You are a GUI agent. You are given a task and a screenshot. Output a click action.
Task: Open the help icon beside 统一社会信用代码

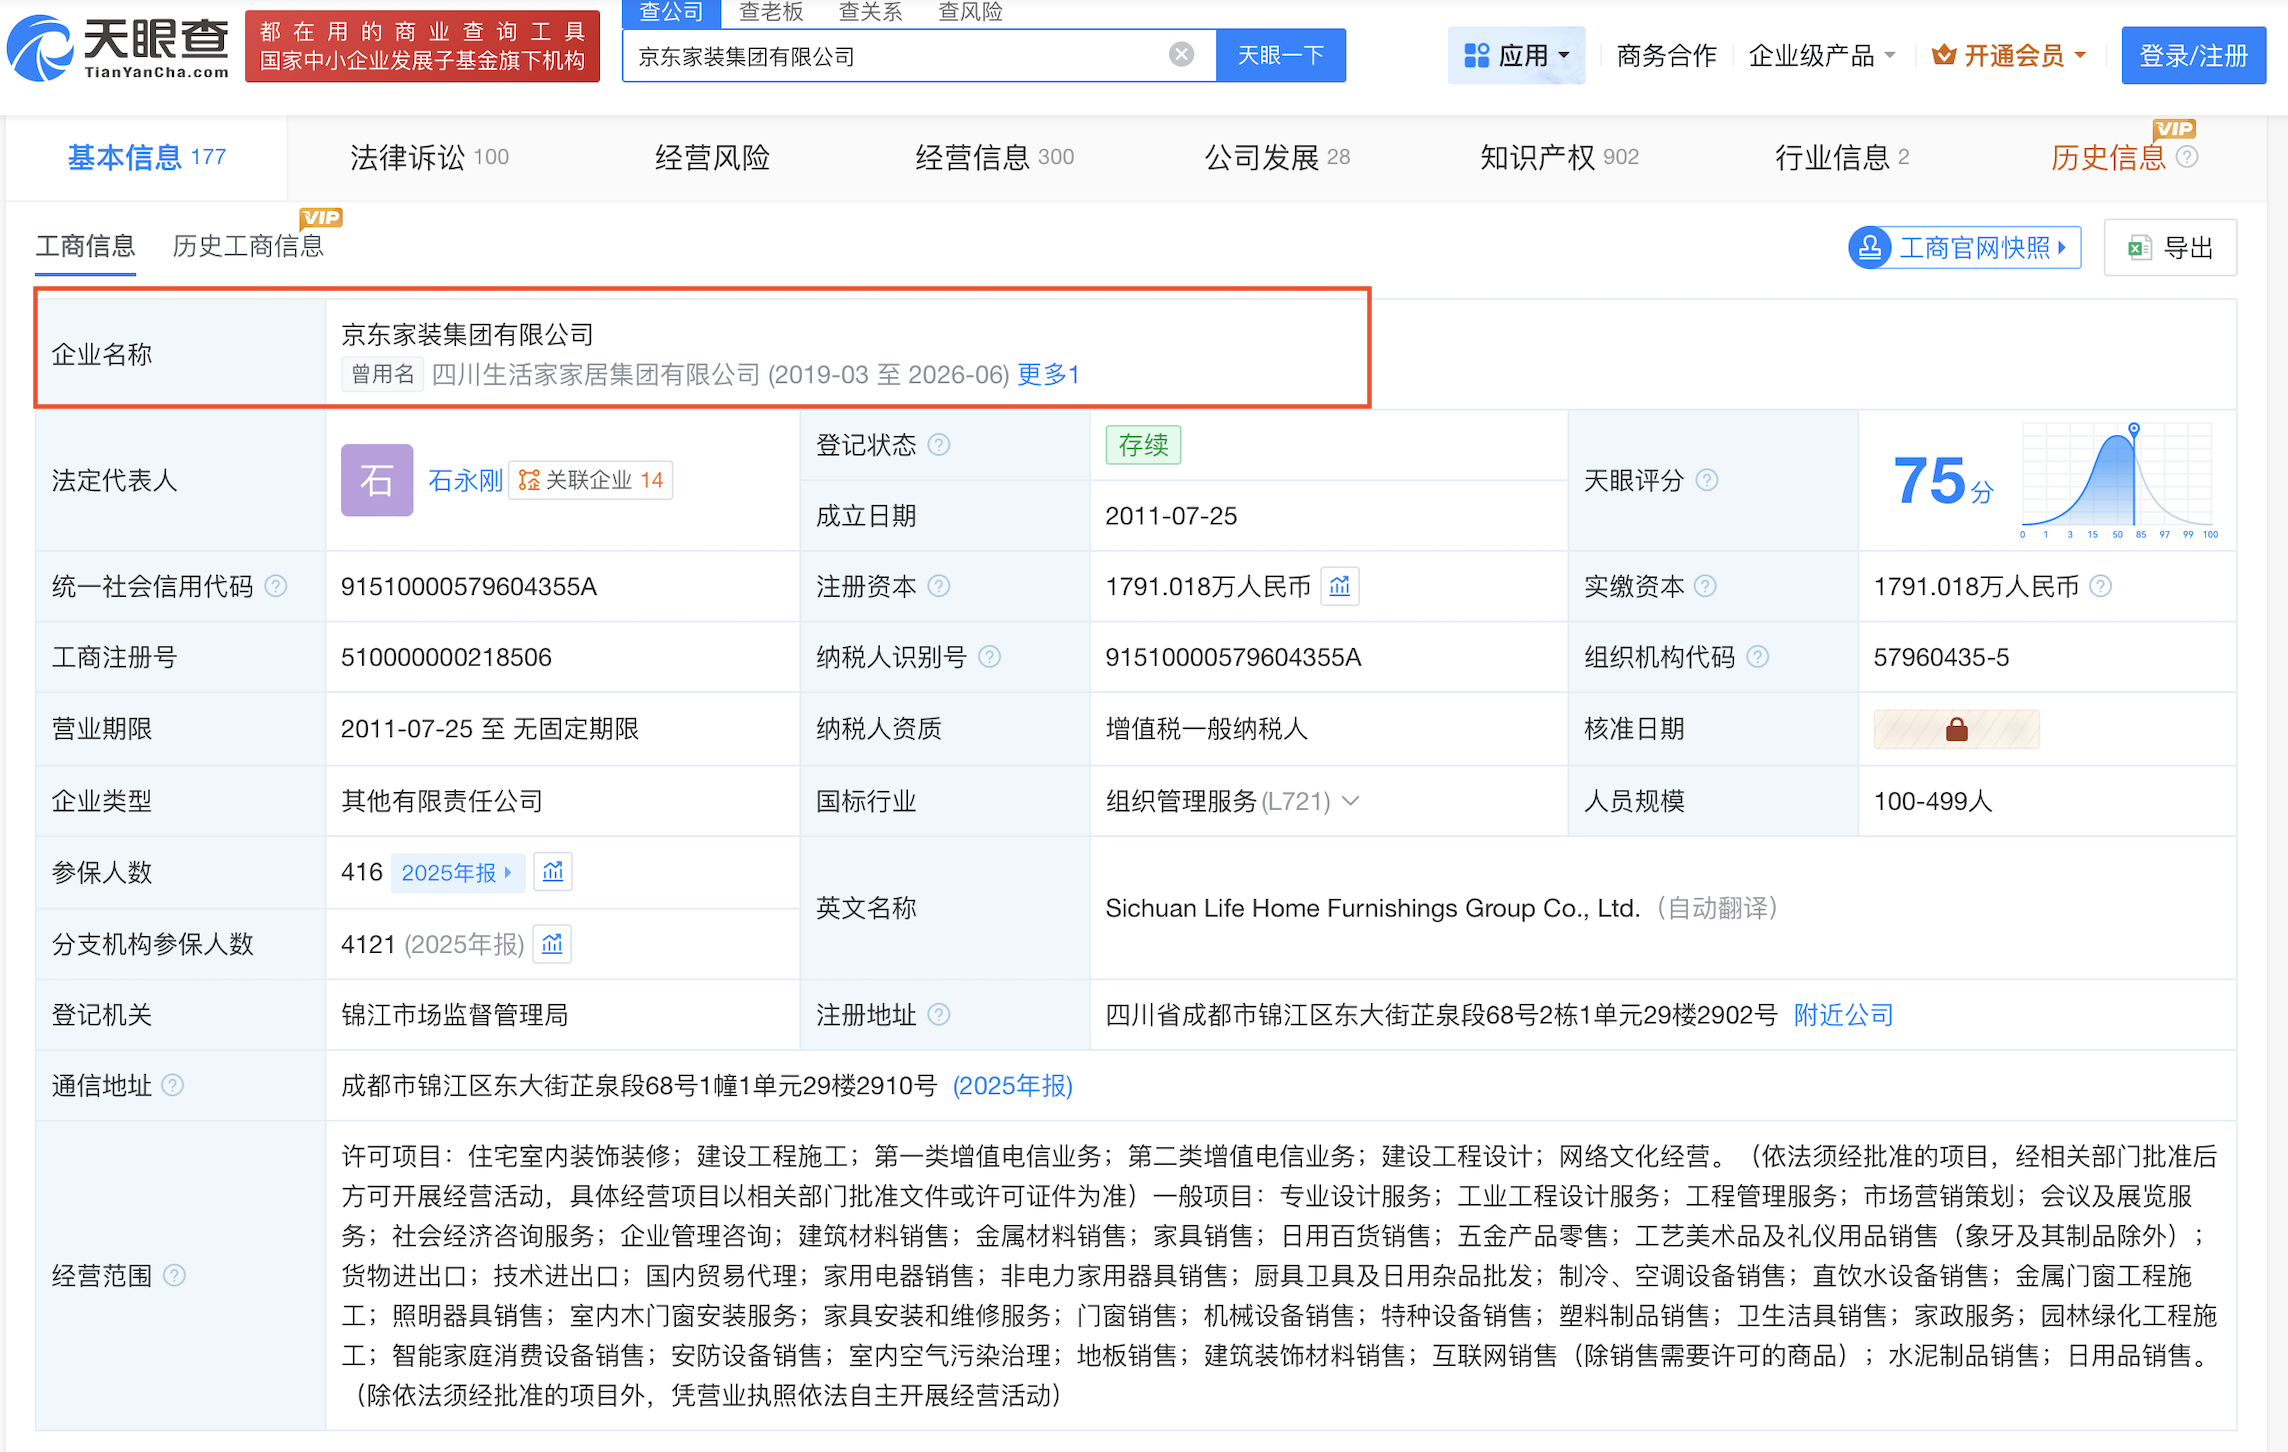click(x=276, y=587)
